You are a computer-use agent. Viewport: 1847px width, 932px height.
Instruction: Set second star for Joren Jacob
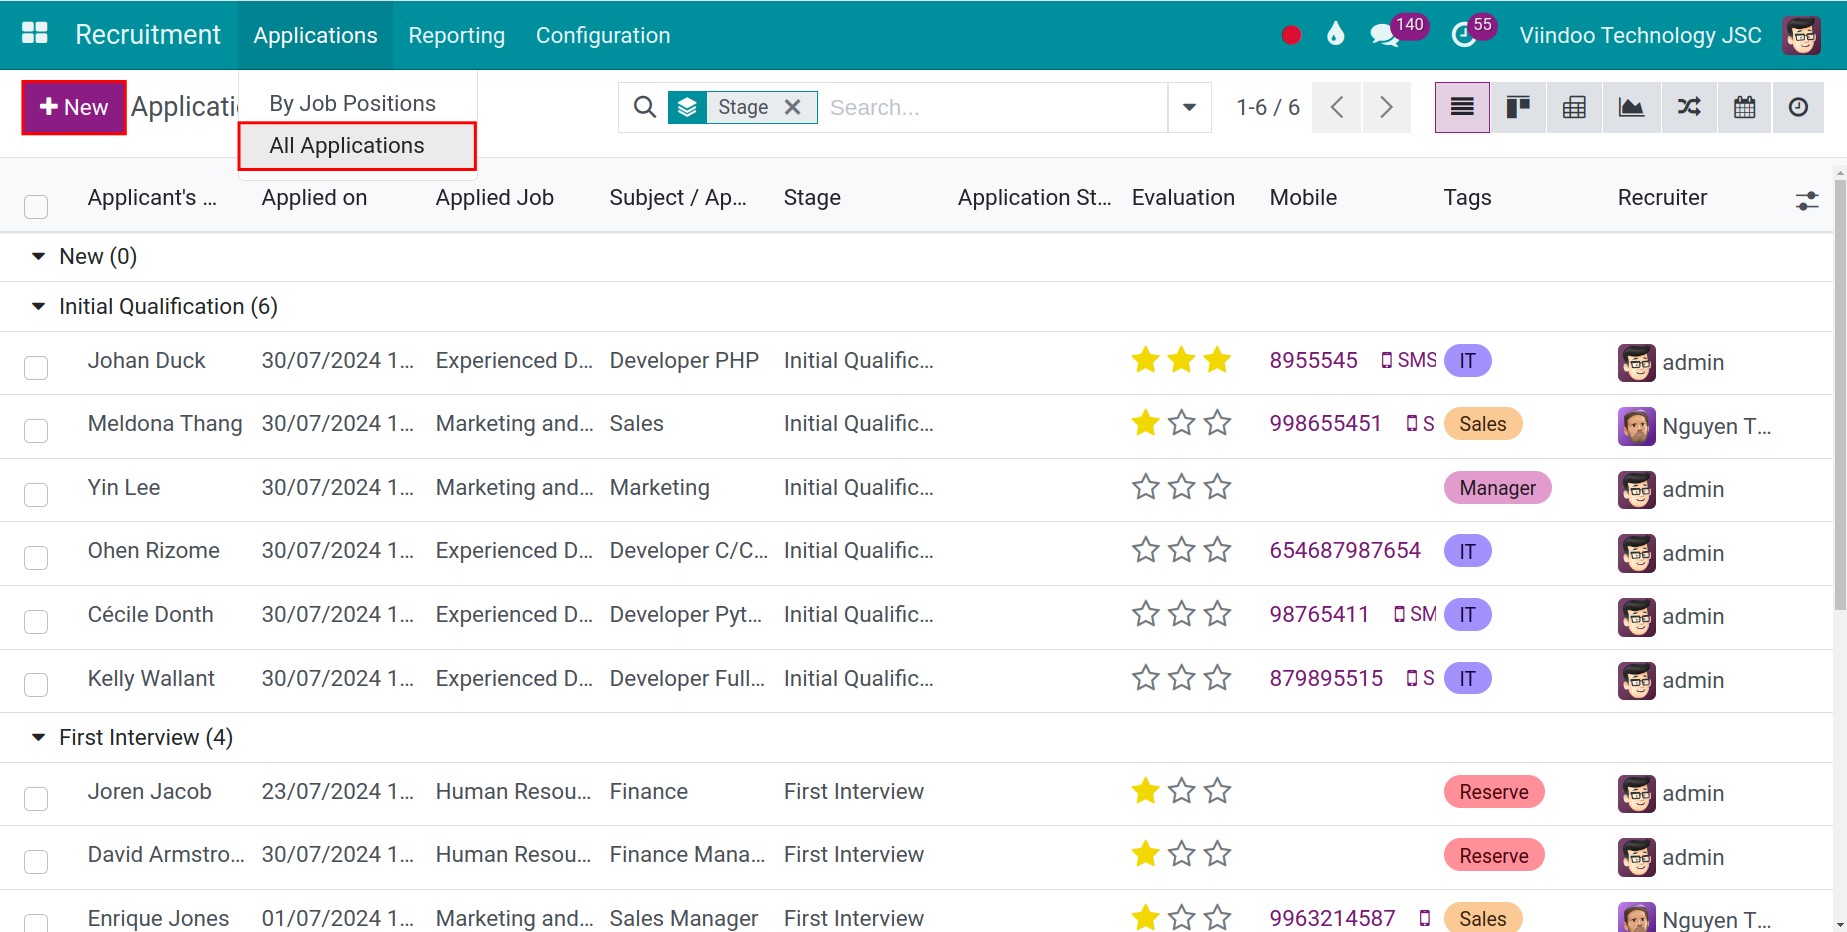(1181, 791)
